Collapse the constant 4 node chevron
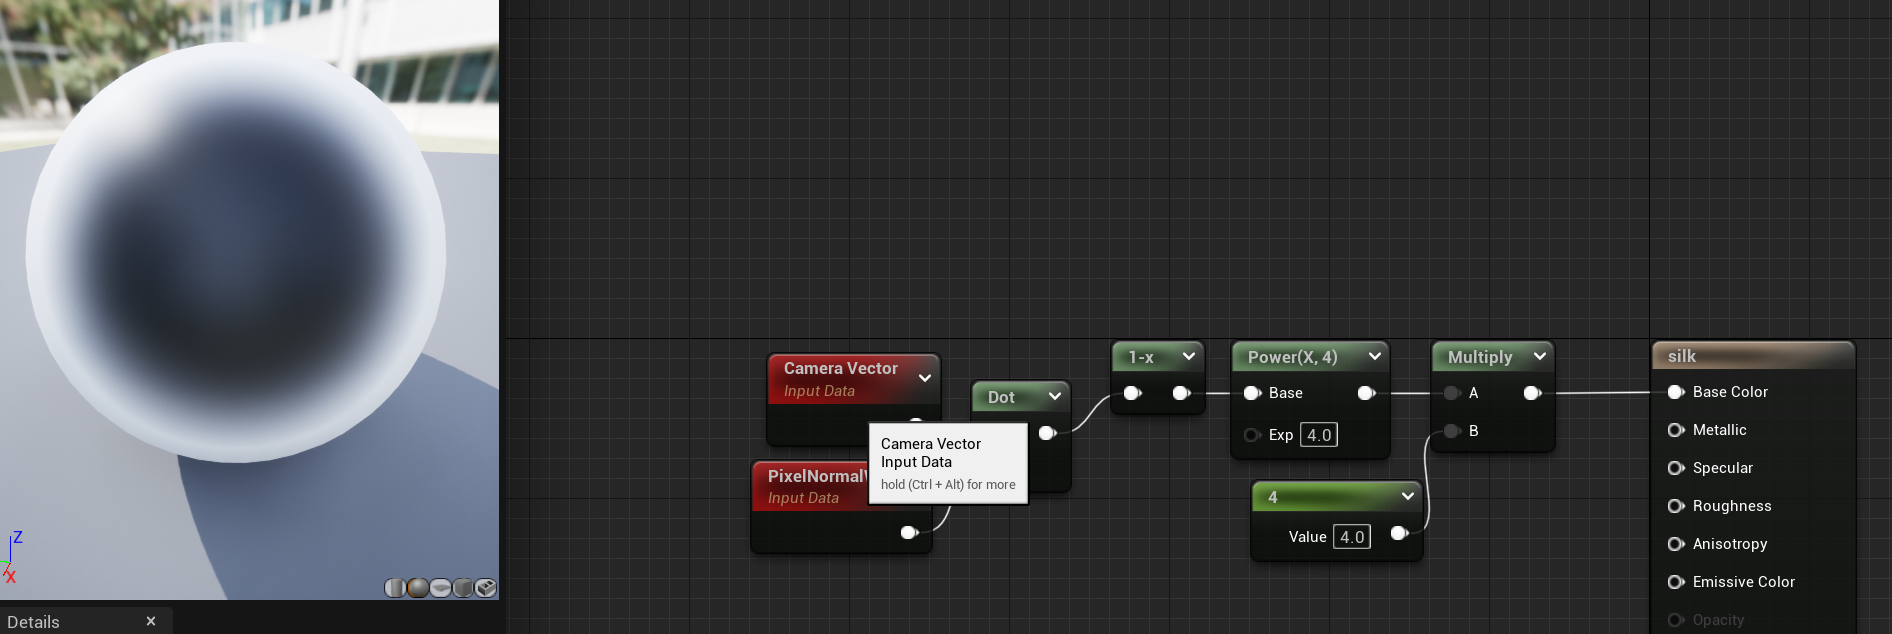 (1408, 496)
